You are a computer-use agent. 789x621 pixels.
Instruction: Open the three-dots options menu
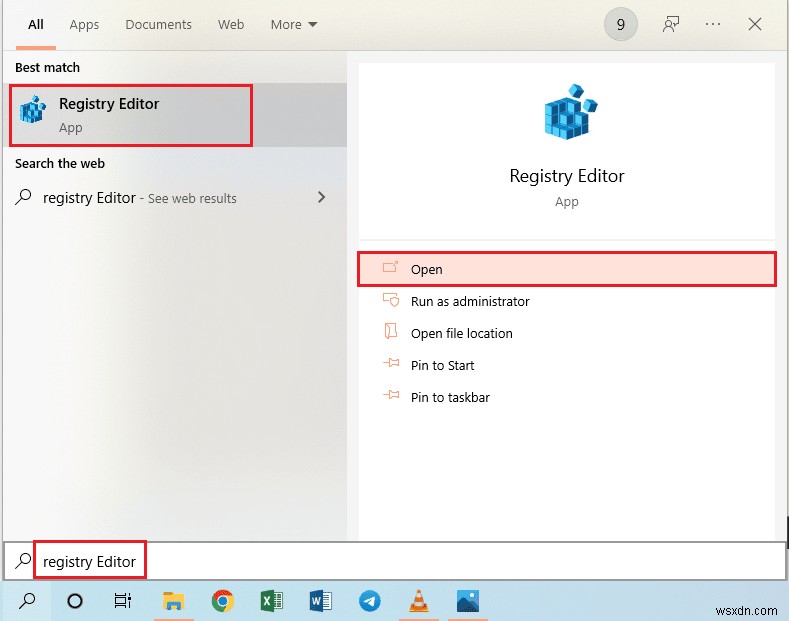pyautogui.click(x=713, y=24)
